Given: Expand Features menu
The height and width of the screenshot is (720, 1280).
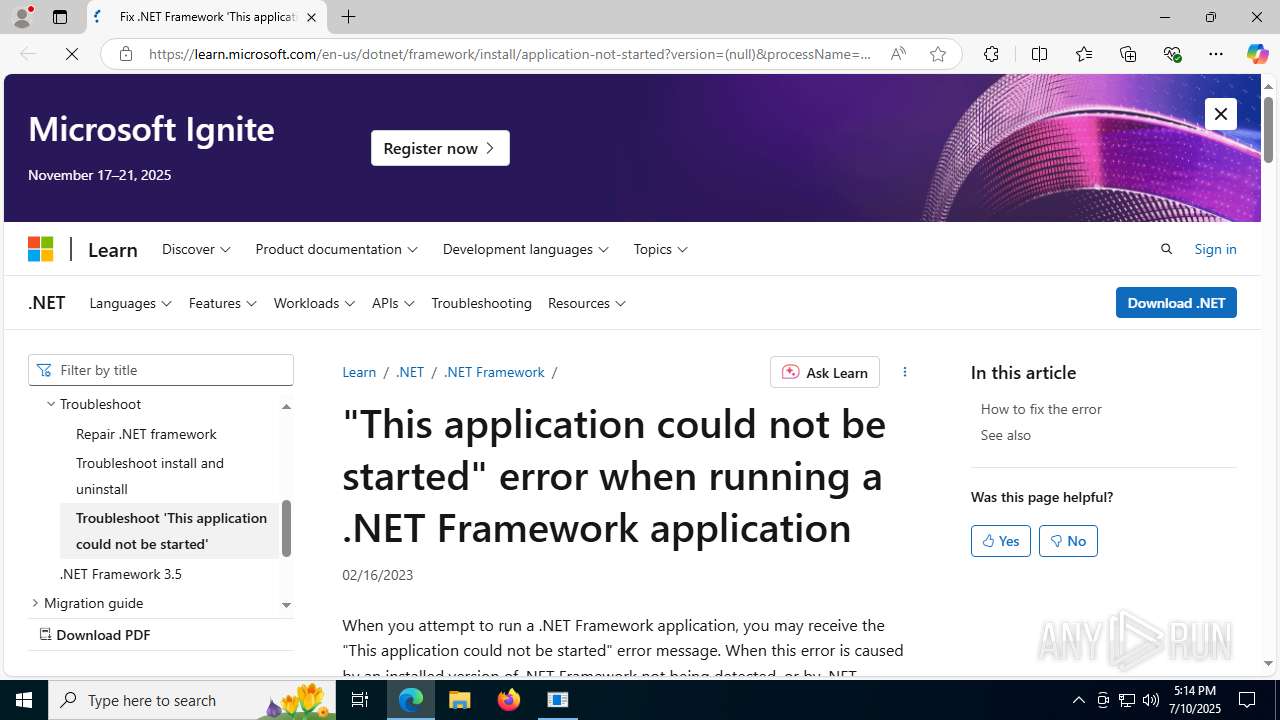Looking at the screenshot, I should pyautogui.click(x=222, y=303).
